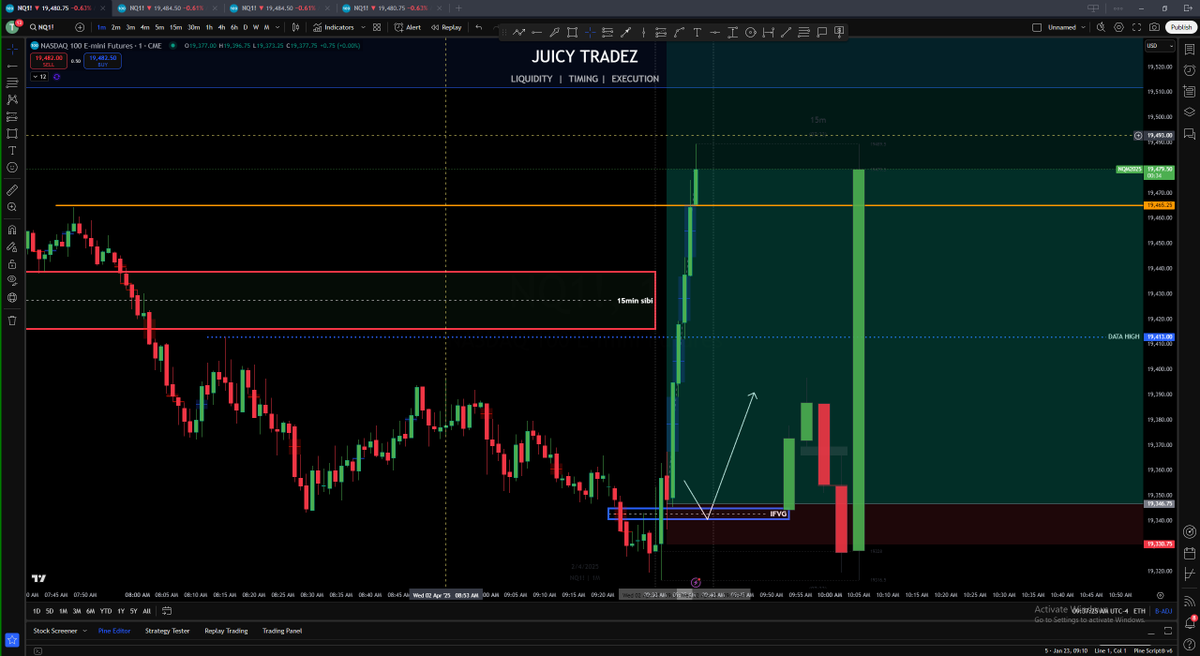This screenshot has width=1200, height=656.
Task: Open the Trading Panel tab
Action: tap(282, 631)
